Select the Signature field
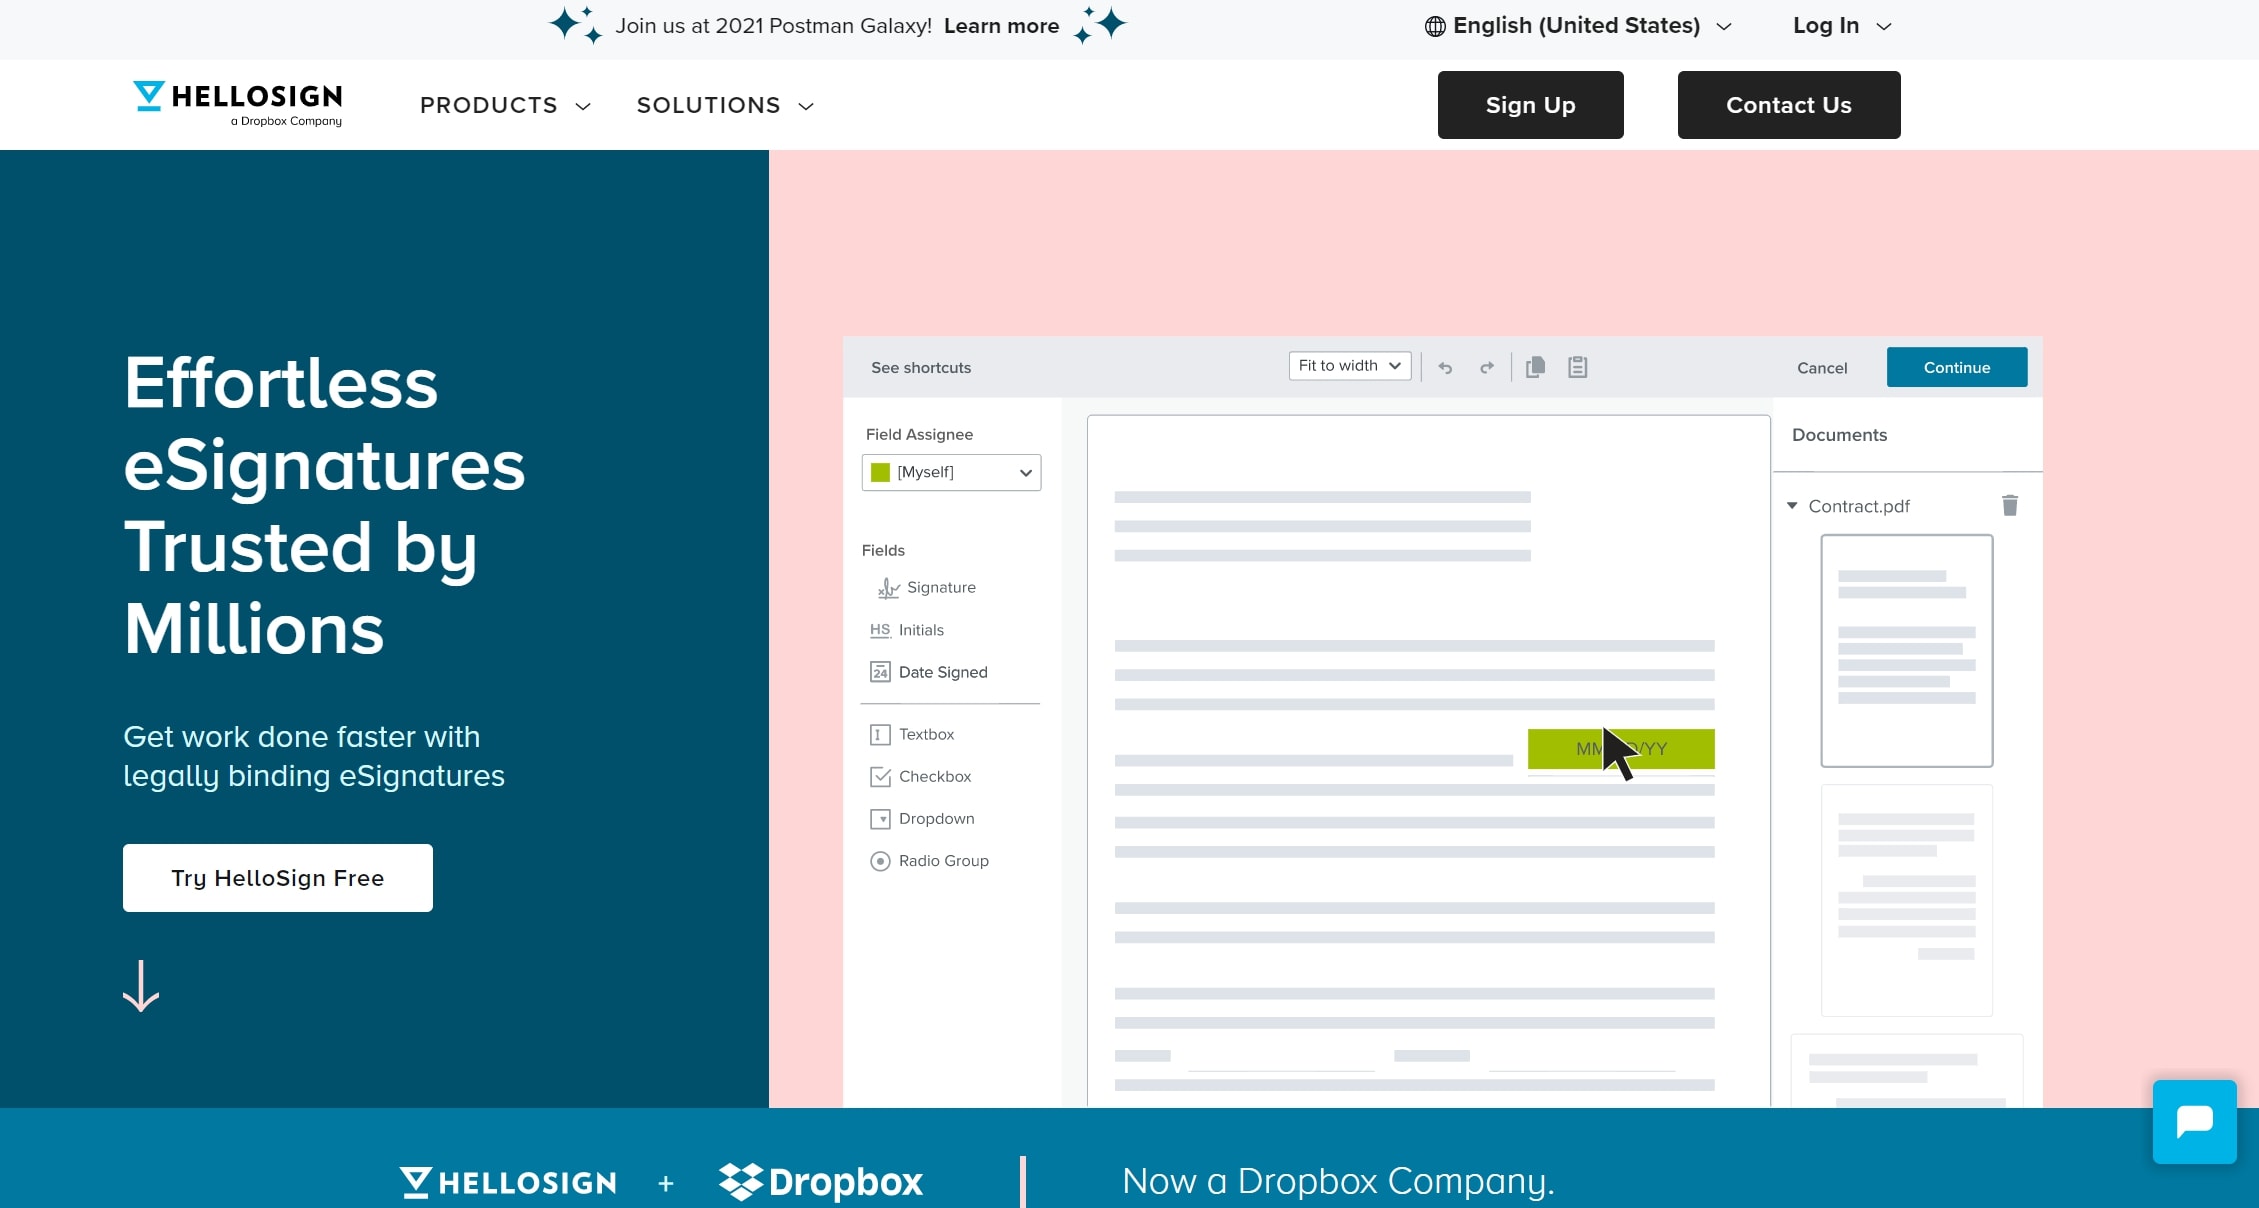Screen dimensions: 2259x1208 (x=926, y=587)
